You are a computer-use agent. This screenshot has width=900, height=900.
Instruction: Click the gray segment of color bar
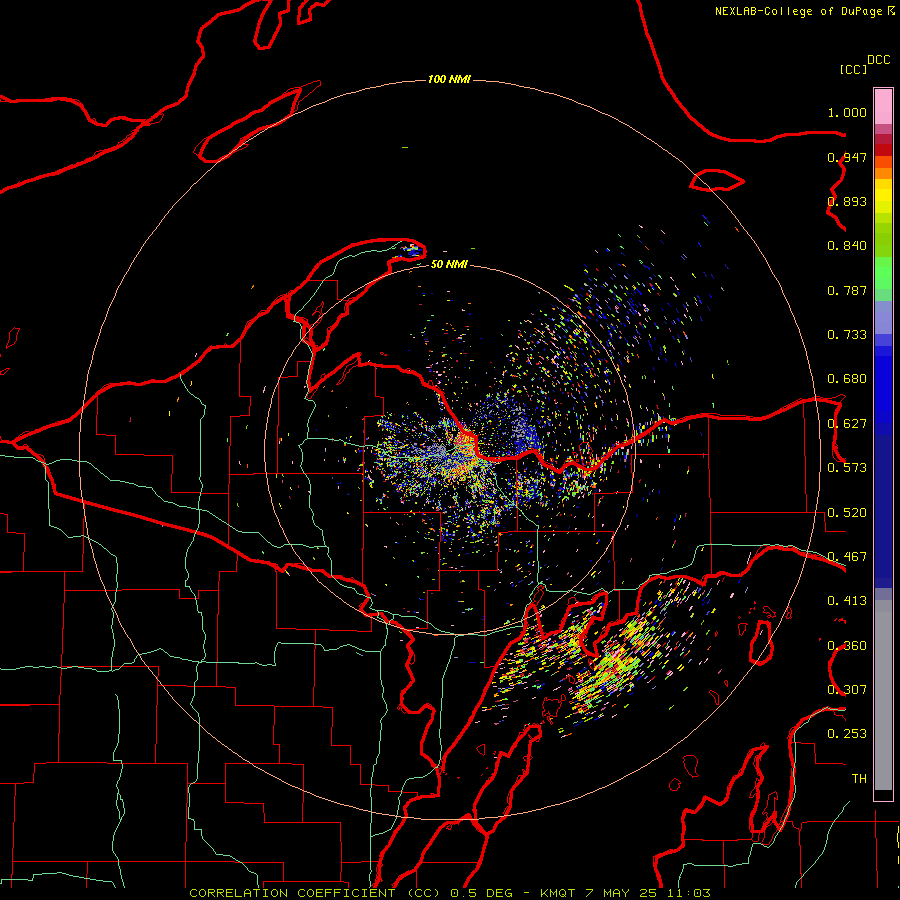pyautogui.click(x=883, y=695)
